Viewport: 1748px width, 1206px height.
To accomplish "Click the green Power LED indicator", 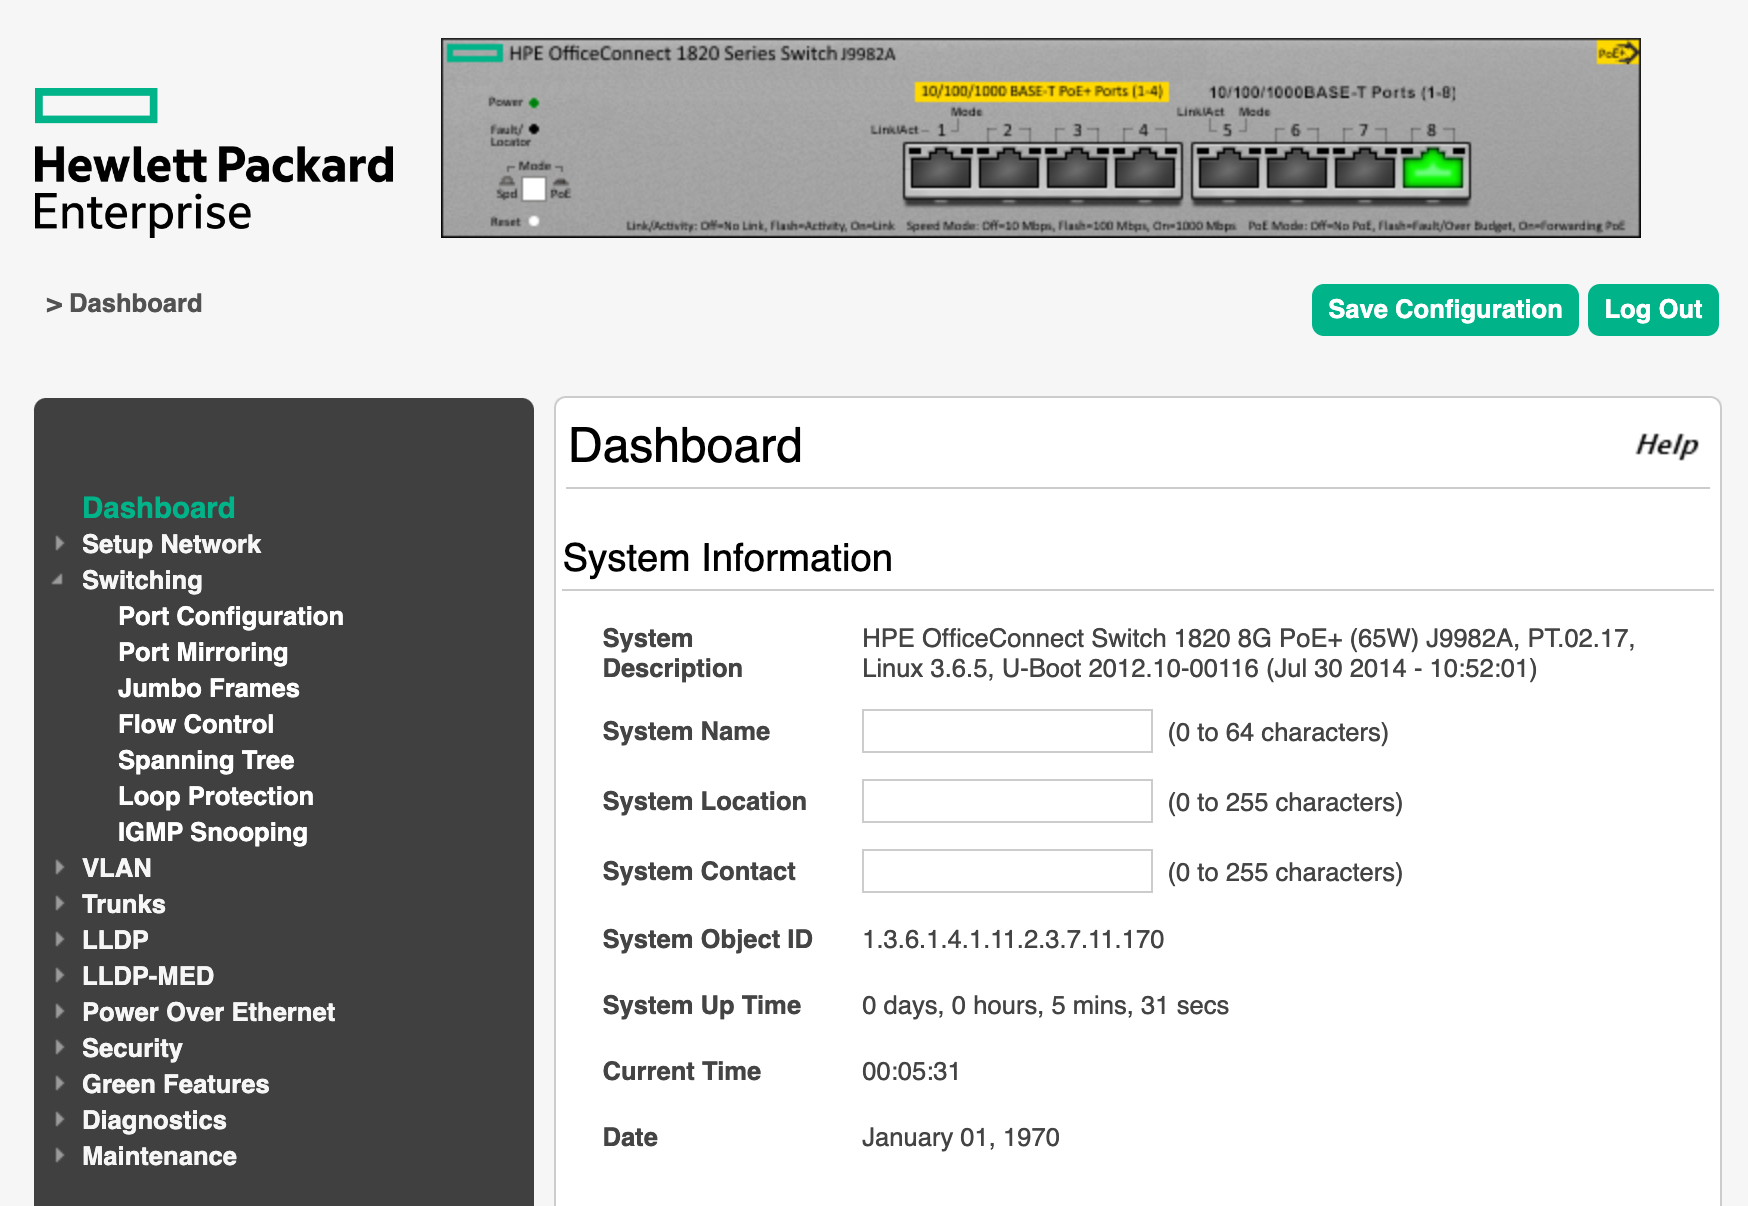I will click(x=534, y=102).
